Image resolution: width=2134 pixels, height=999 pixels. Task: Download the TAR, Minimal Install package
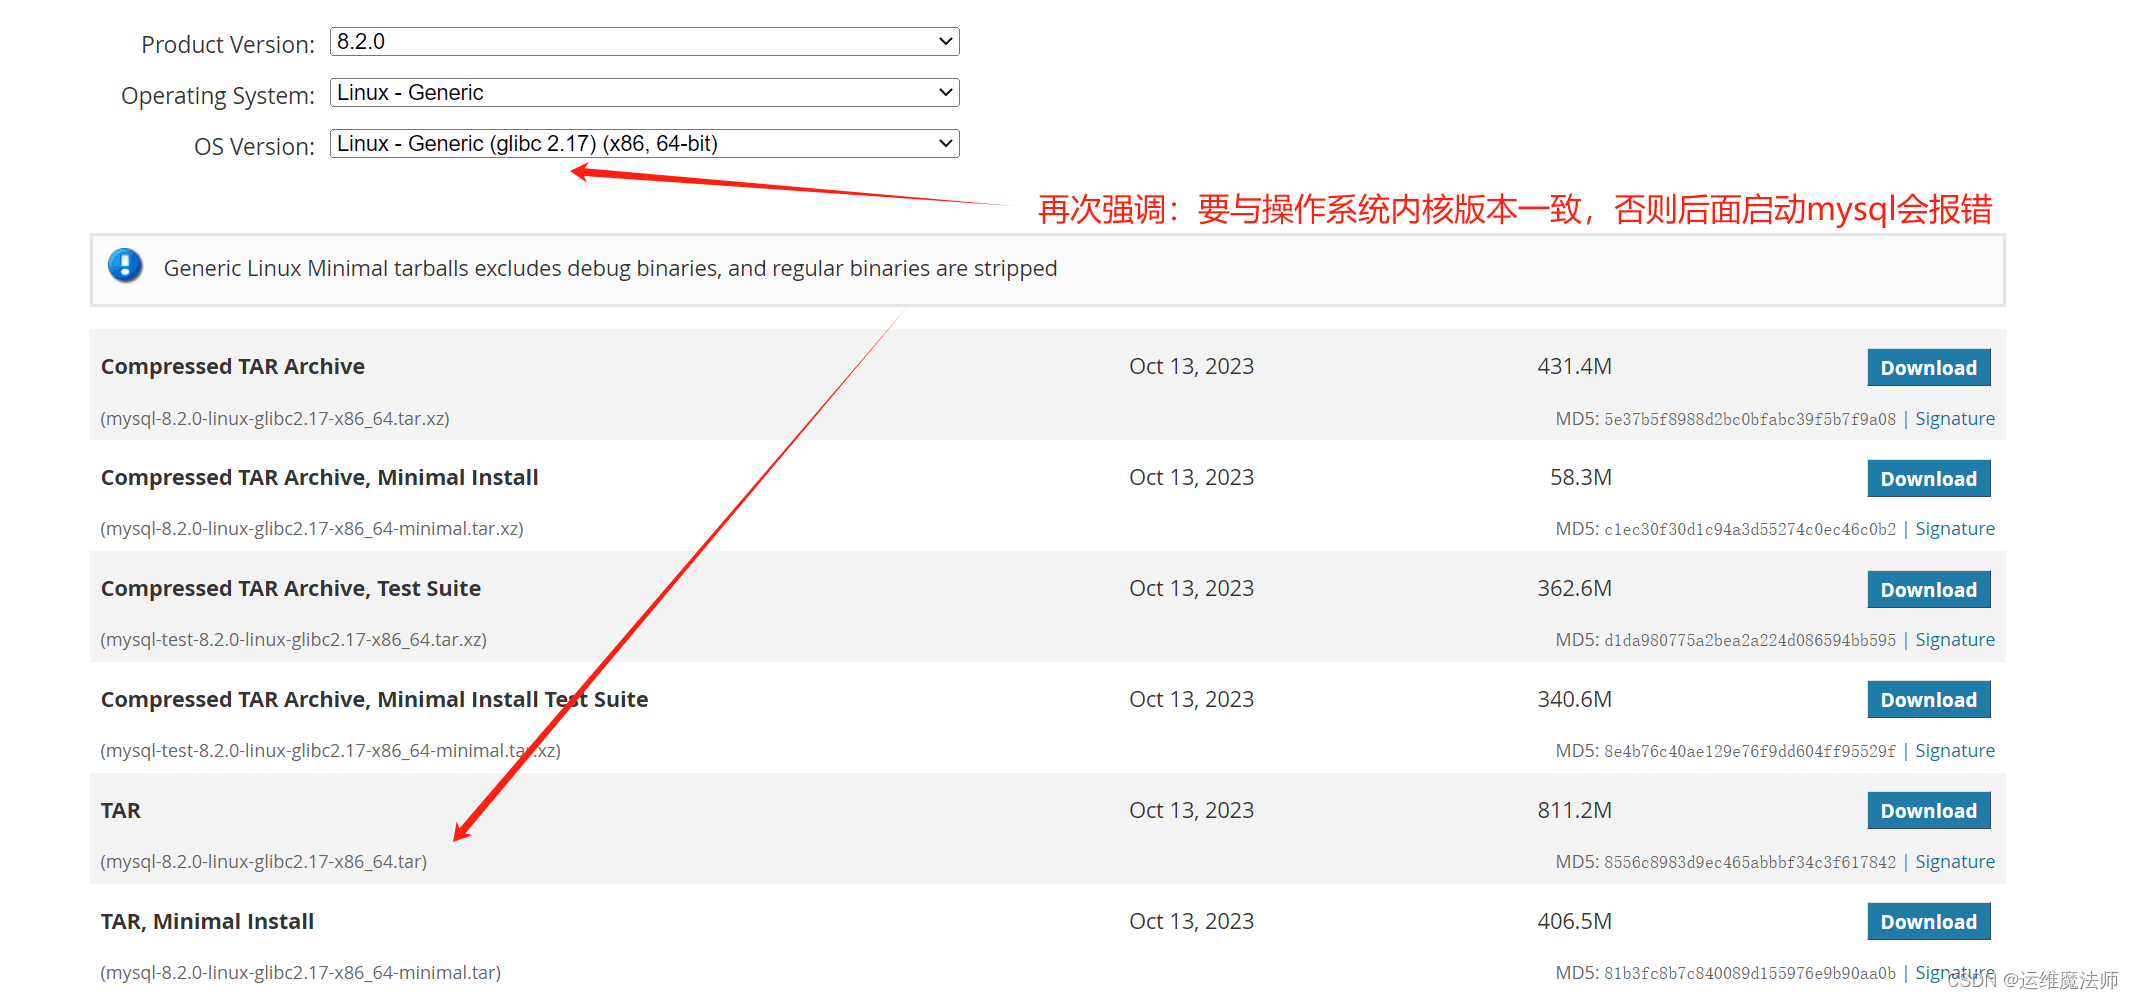[x=1928, y=922]
